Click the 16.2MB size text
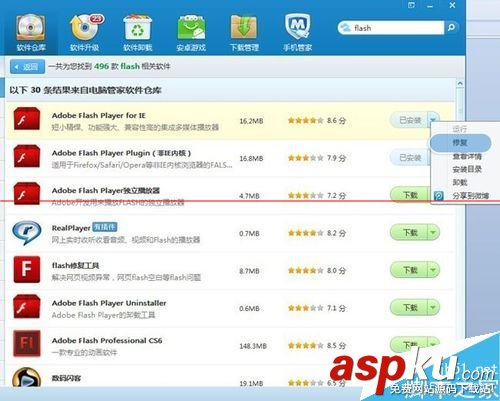The image size is (500, 401). click(x=251, y=121)
